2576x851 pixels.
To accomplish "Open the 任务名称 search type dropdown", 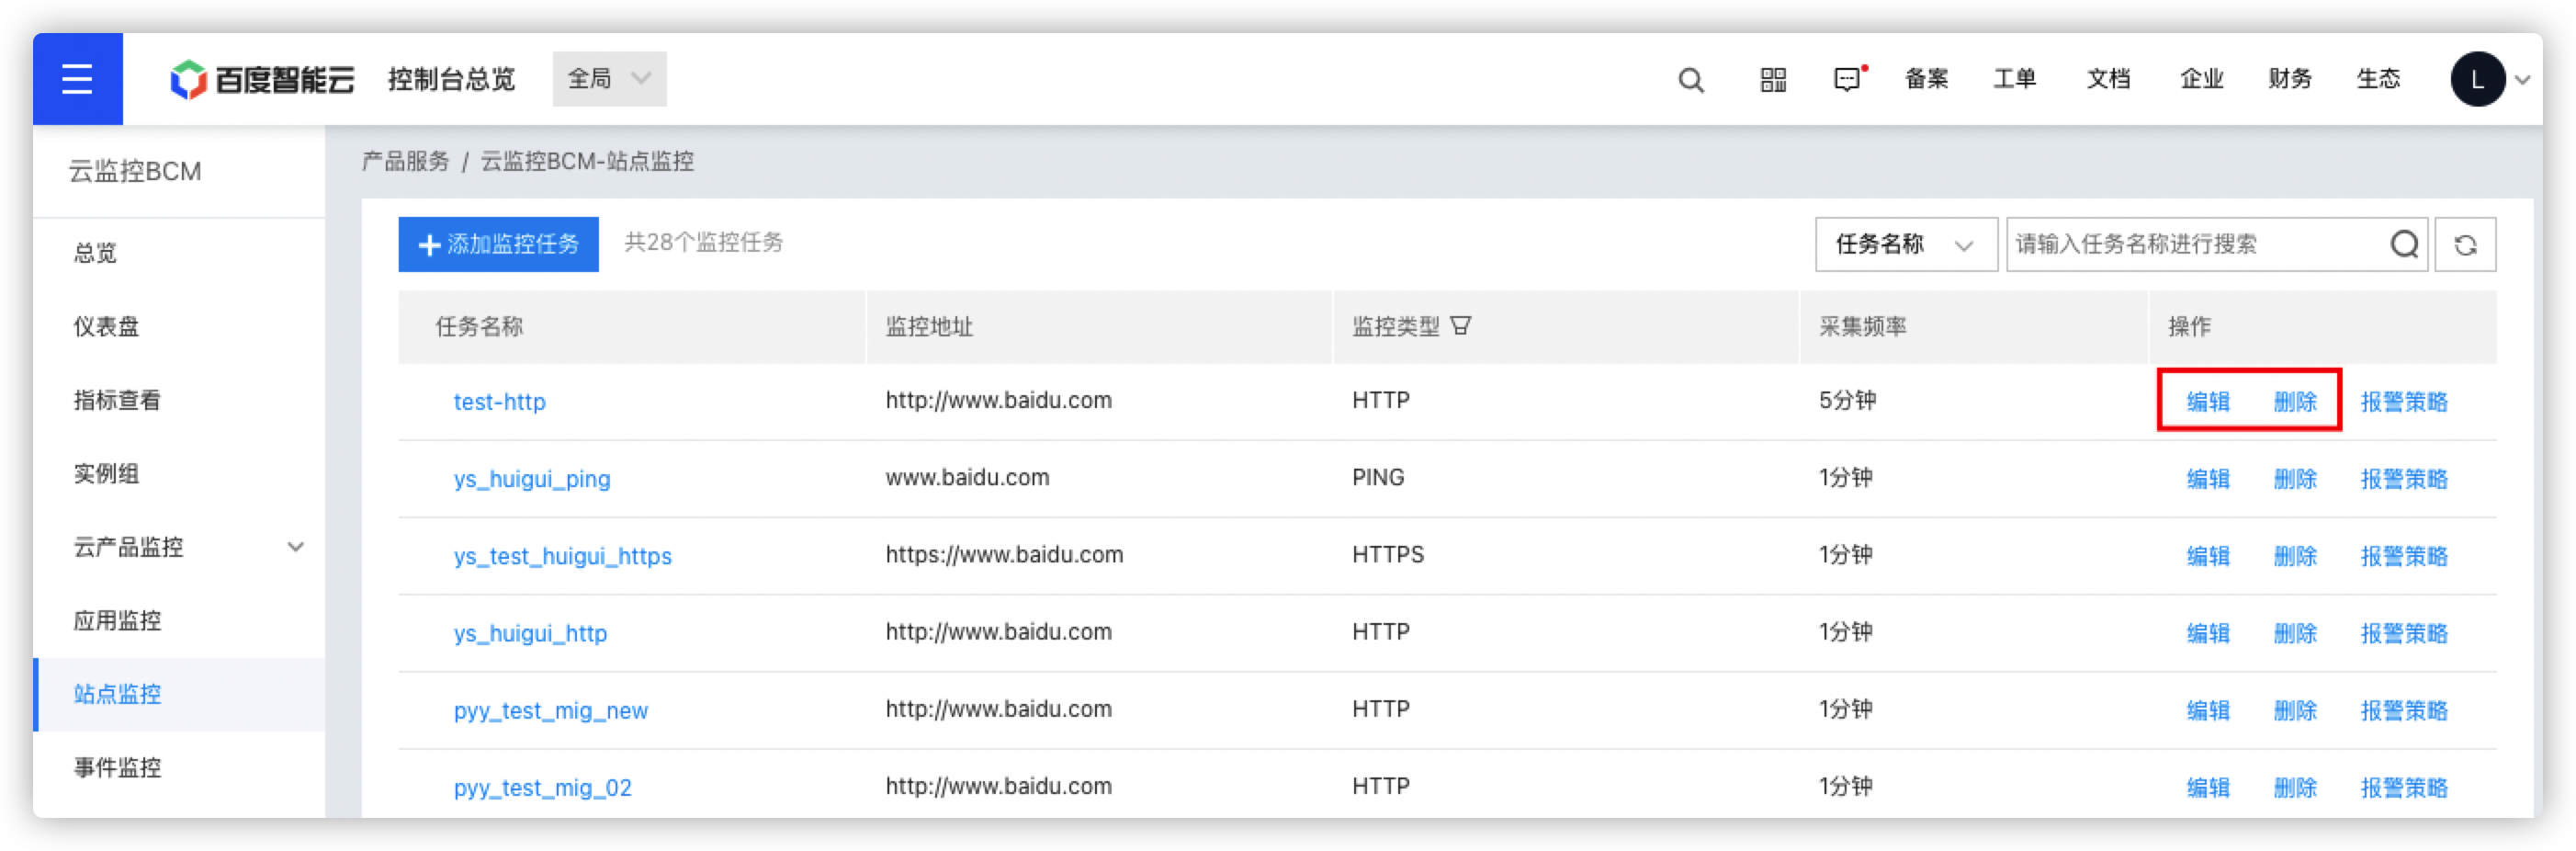I will tap(1905, 244).
